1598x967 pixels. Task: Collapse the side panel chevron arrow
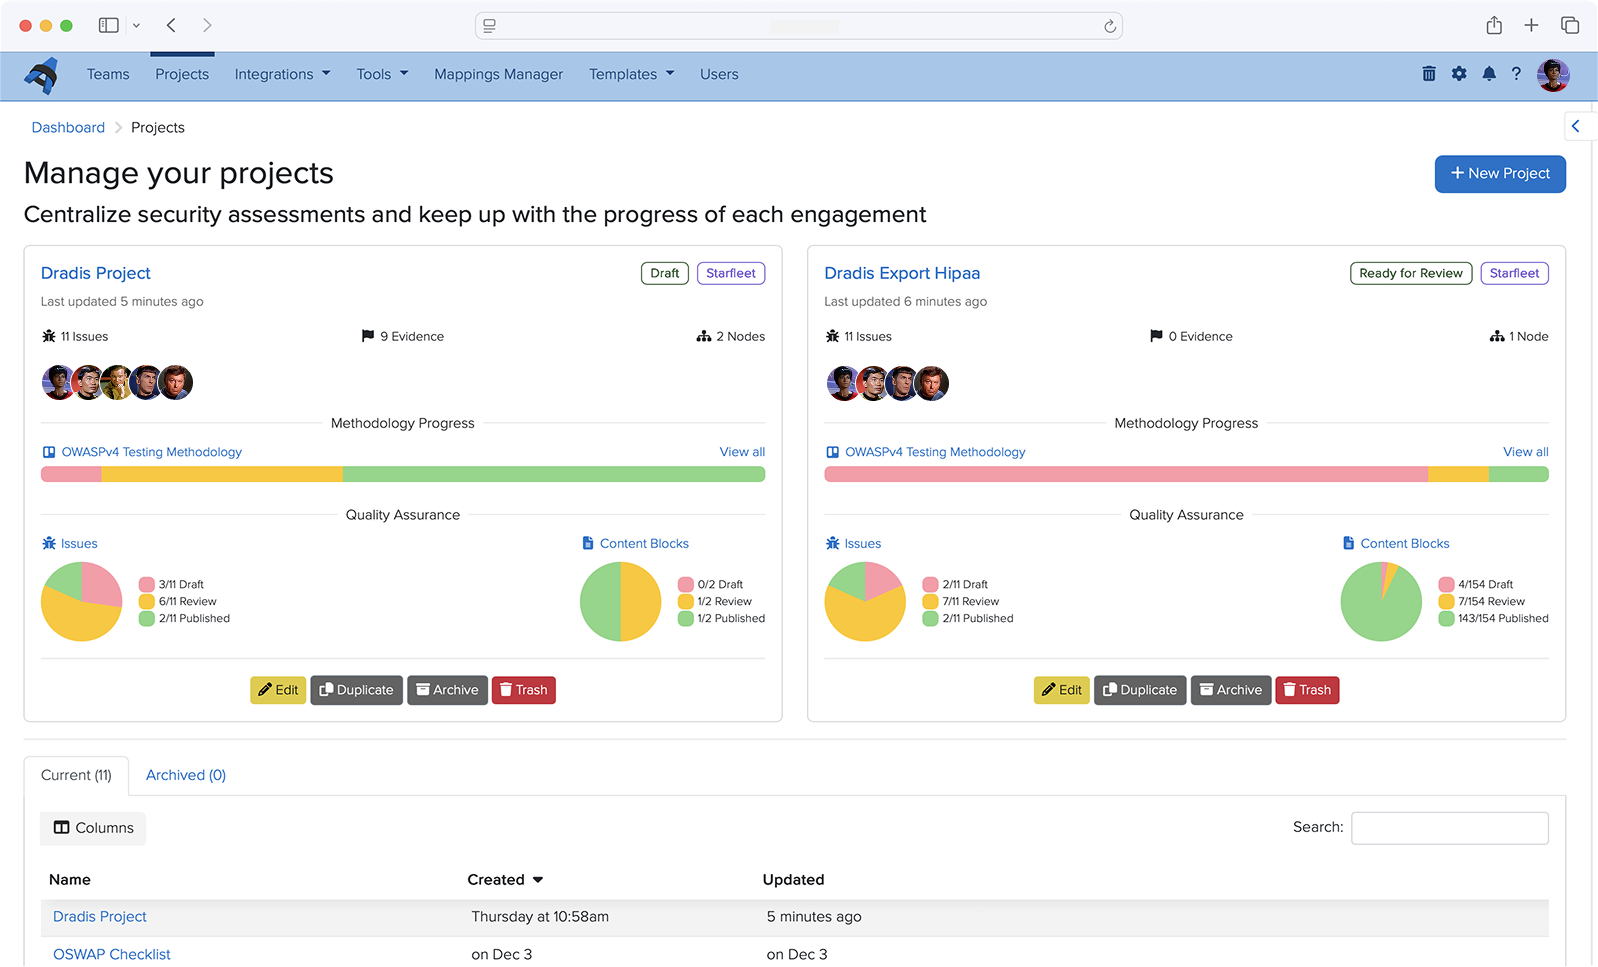pos(1576,126)
